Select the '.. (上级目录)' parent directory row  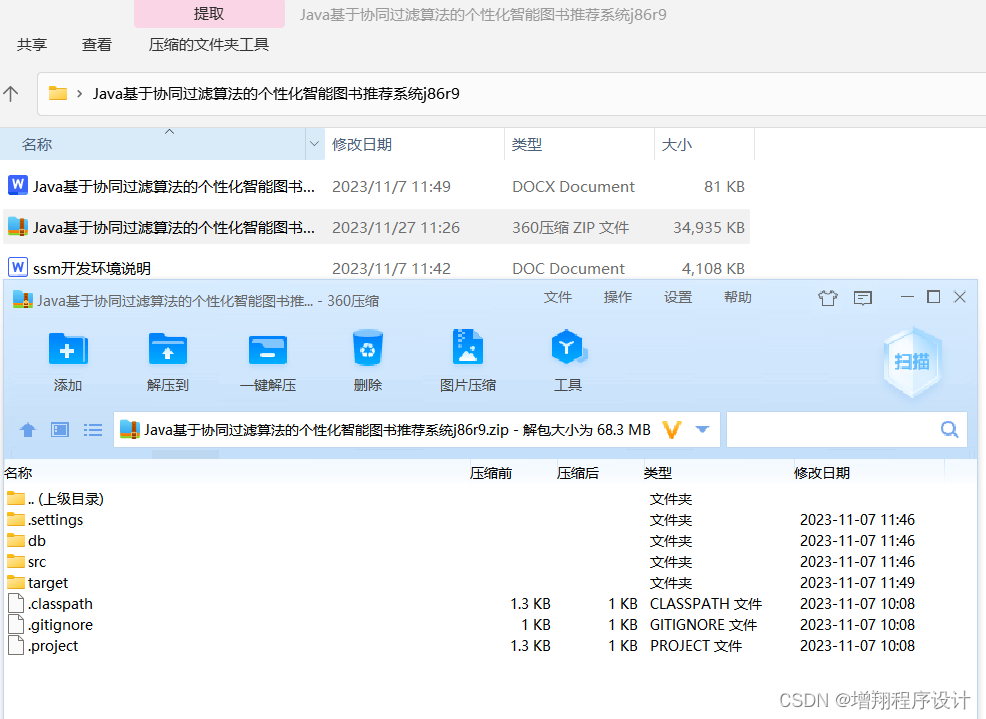490,499
